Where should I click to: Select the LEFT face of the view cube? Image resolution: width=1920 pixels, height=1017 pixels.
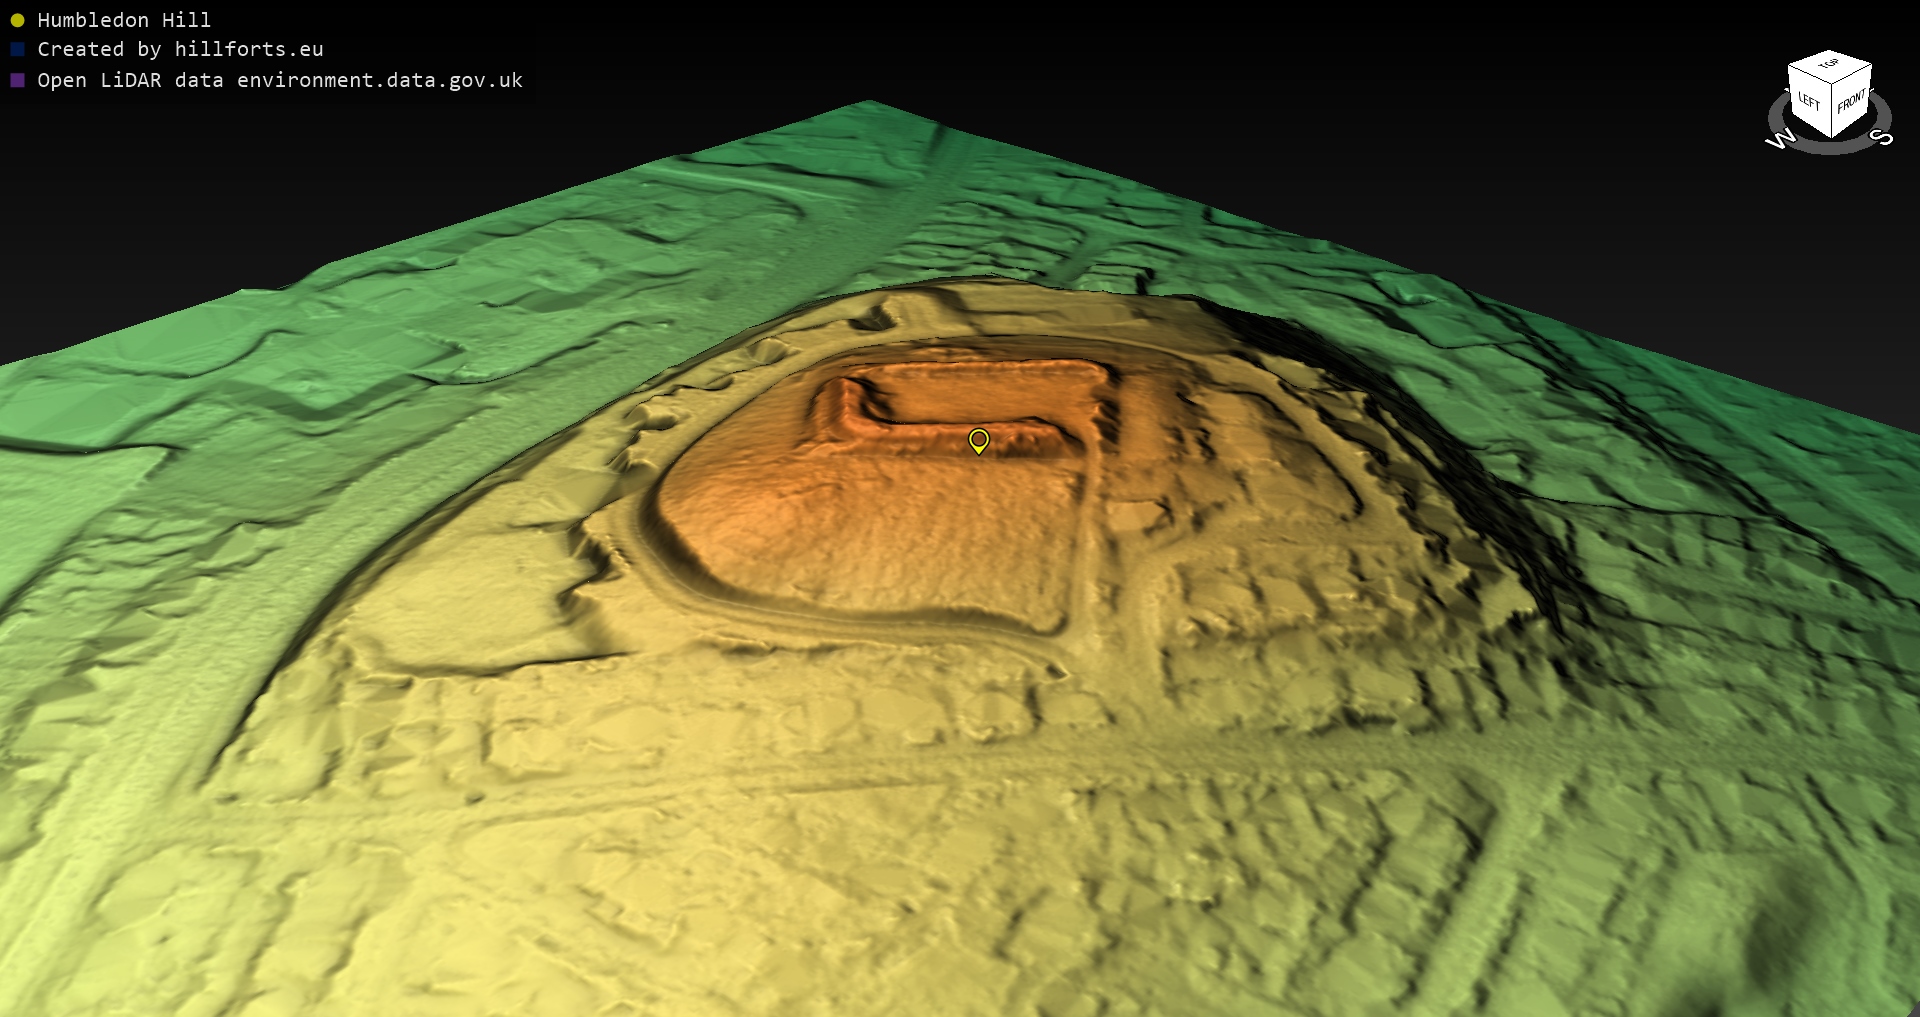point(1809,101)
